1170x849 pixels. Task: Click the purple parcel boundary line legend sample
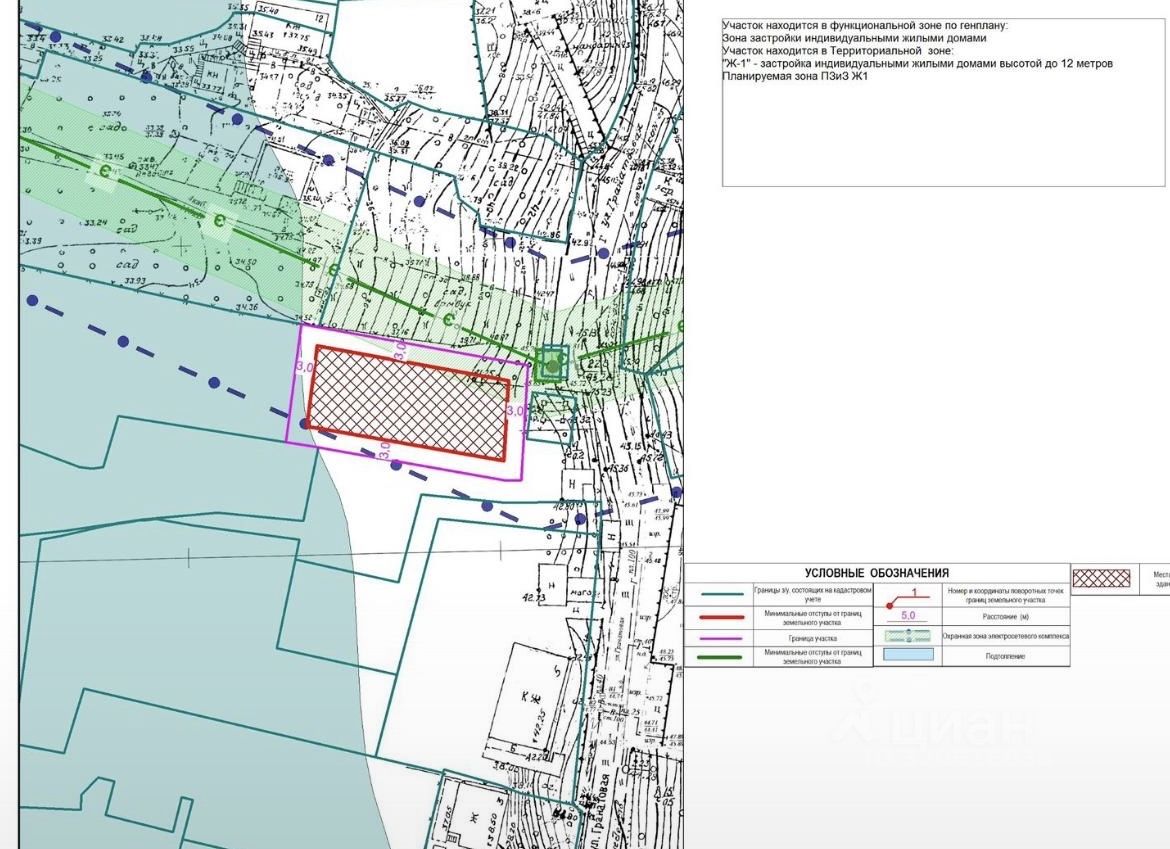click(719, 639)
